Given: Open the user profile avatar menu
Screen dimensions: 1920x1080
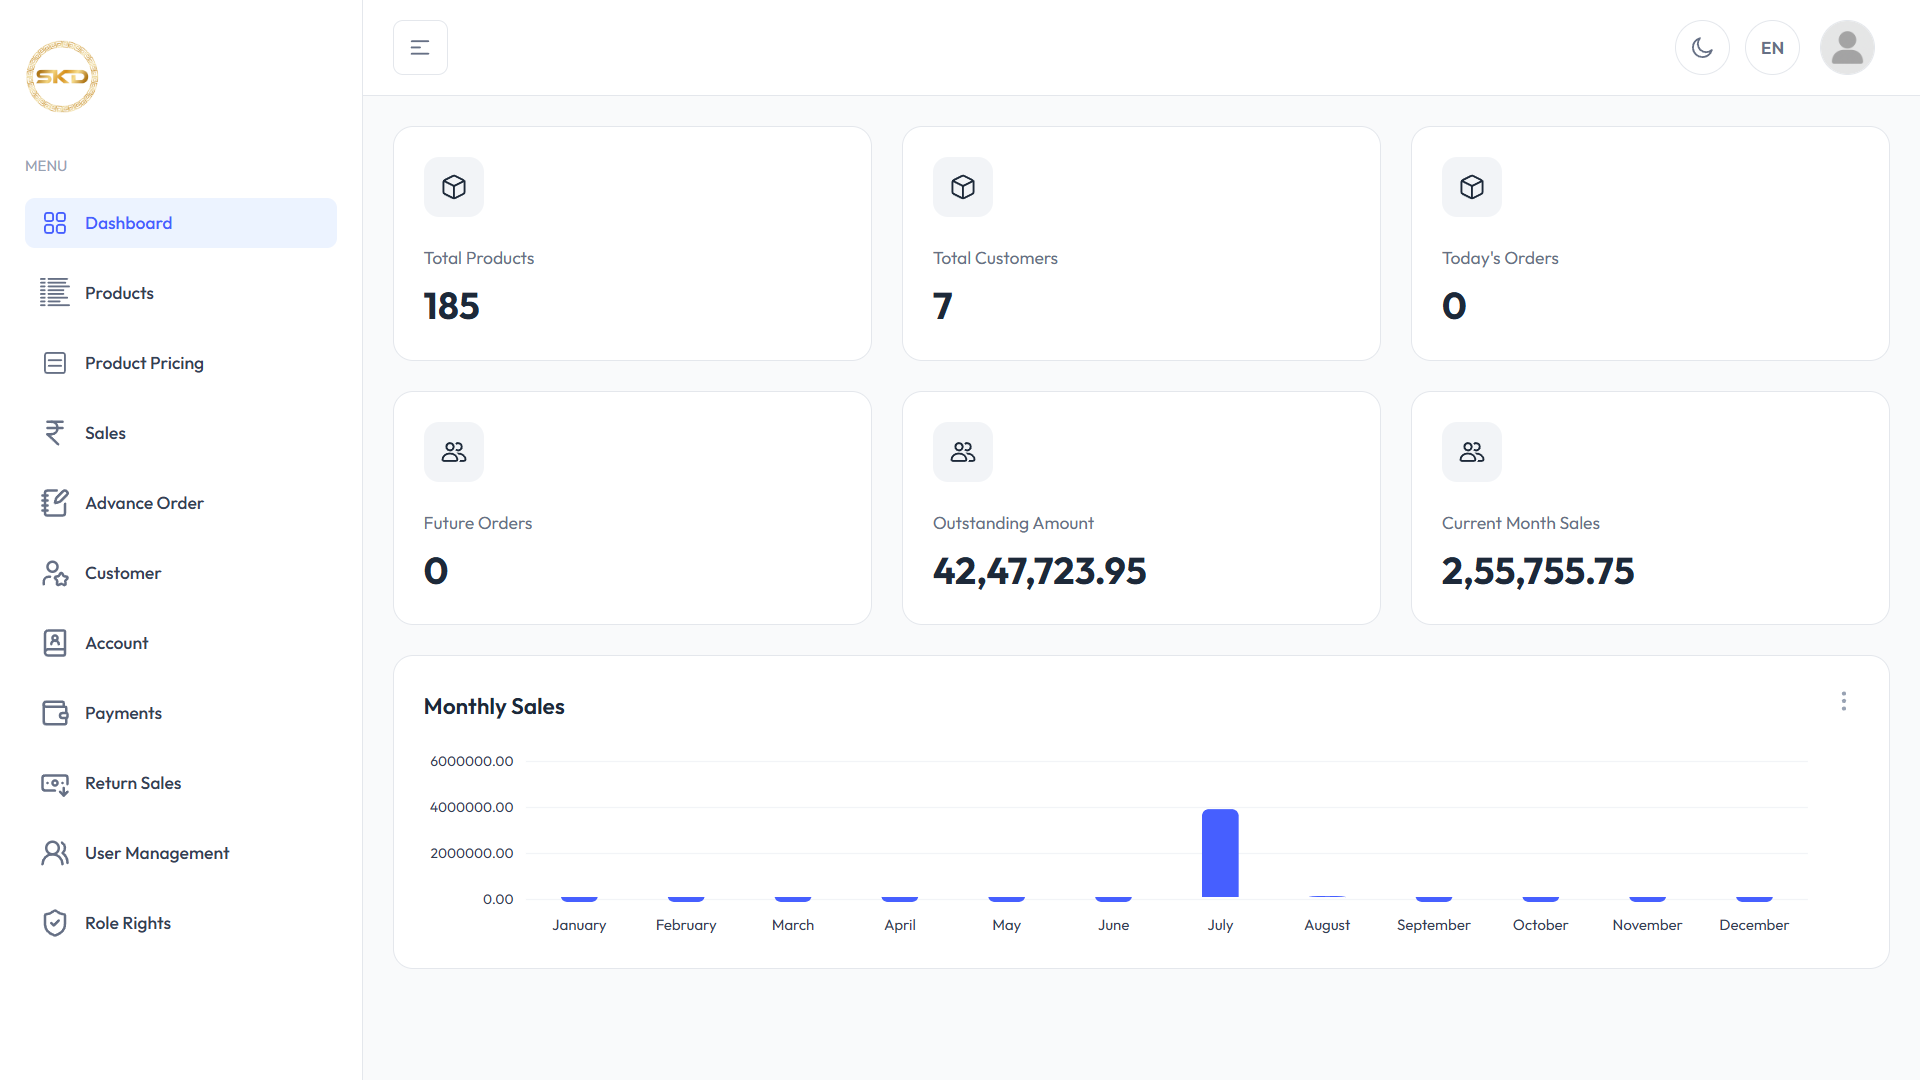Looking at the screenshot, I should (1847, 48).
